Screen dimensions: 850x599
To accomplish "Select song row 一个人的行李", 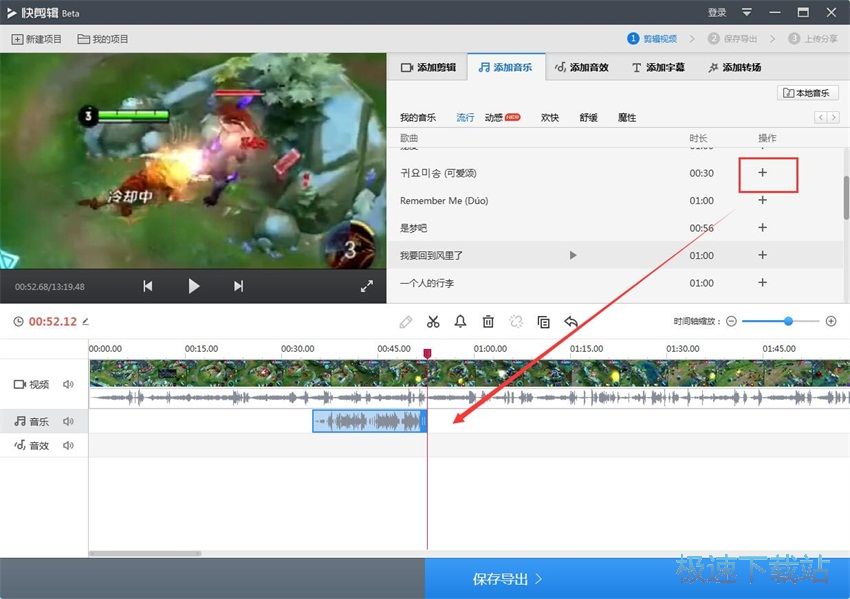I will (x=614, y=282).
